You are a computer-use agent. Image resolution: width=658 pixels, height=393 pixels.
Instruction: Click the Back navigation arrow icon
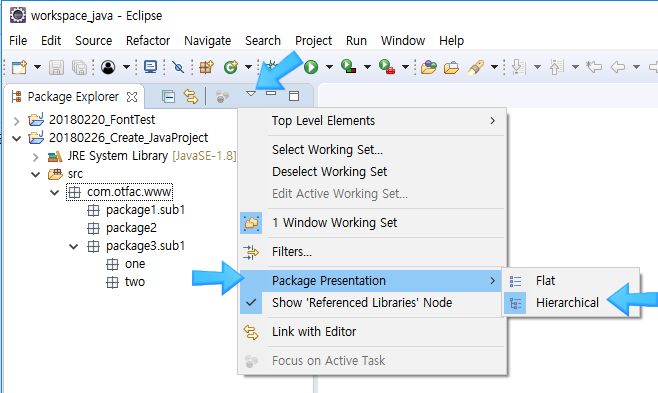(618, 67)
